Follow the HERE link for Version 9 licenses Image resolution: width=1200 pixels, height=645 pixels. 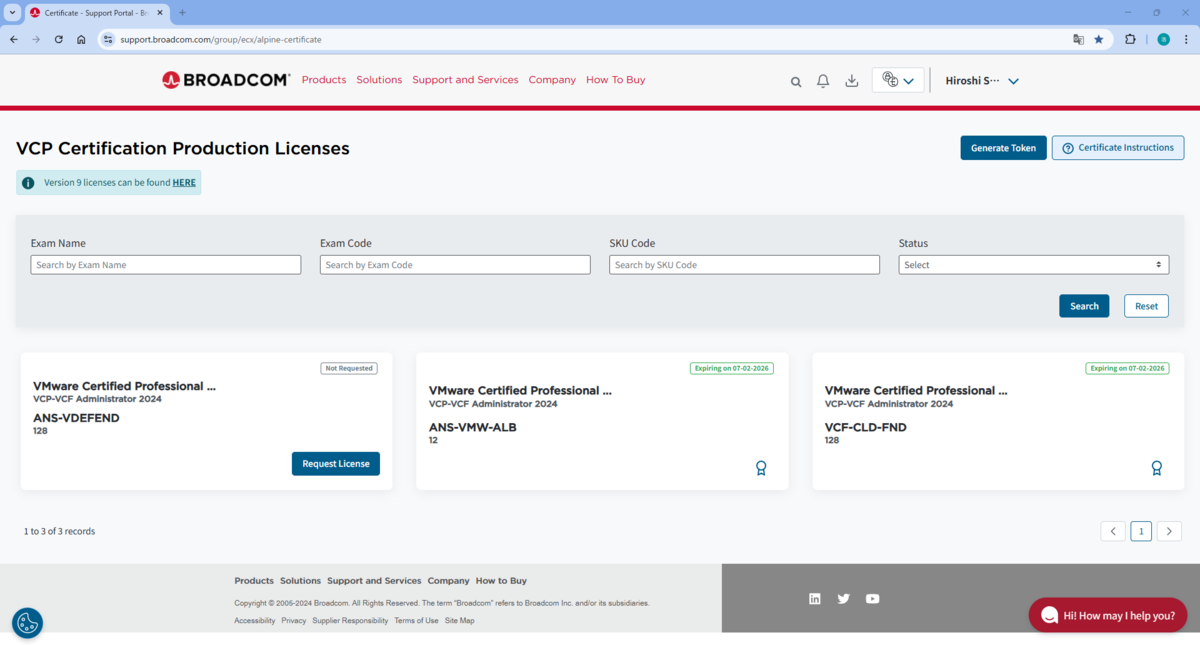point(184,183)
